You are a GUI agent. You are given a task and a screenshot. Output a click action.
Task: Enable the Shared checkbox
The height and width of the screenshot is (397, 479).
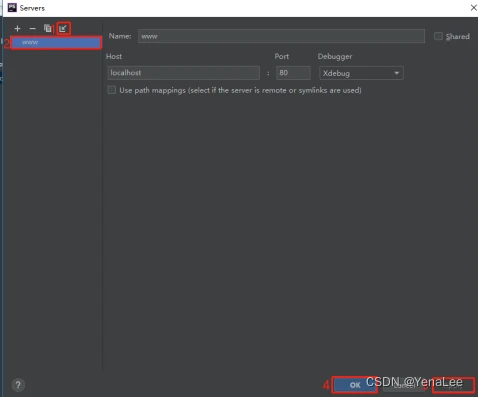pos(438,36)
